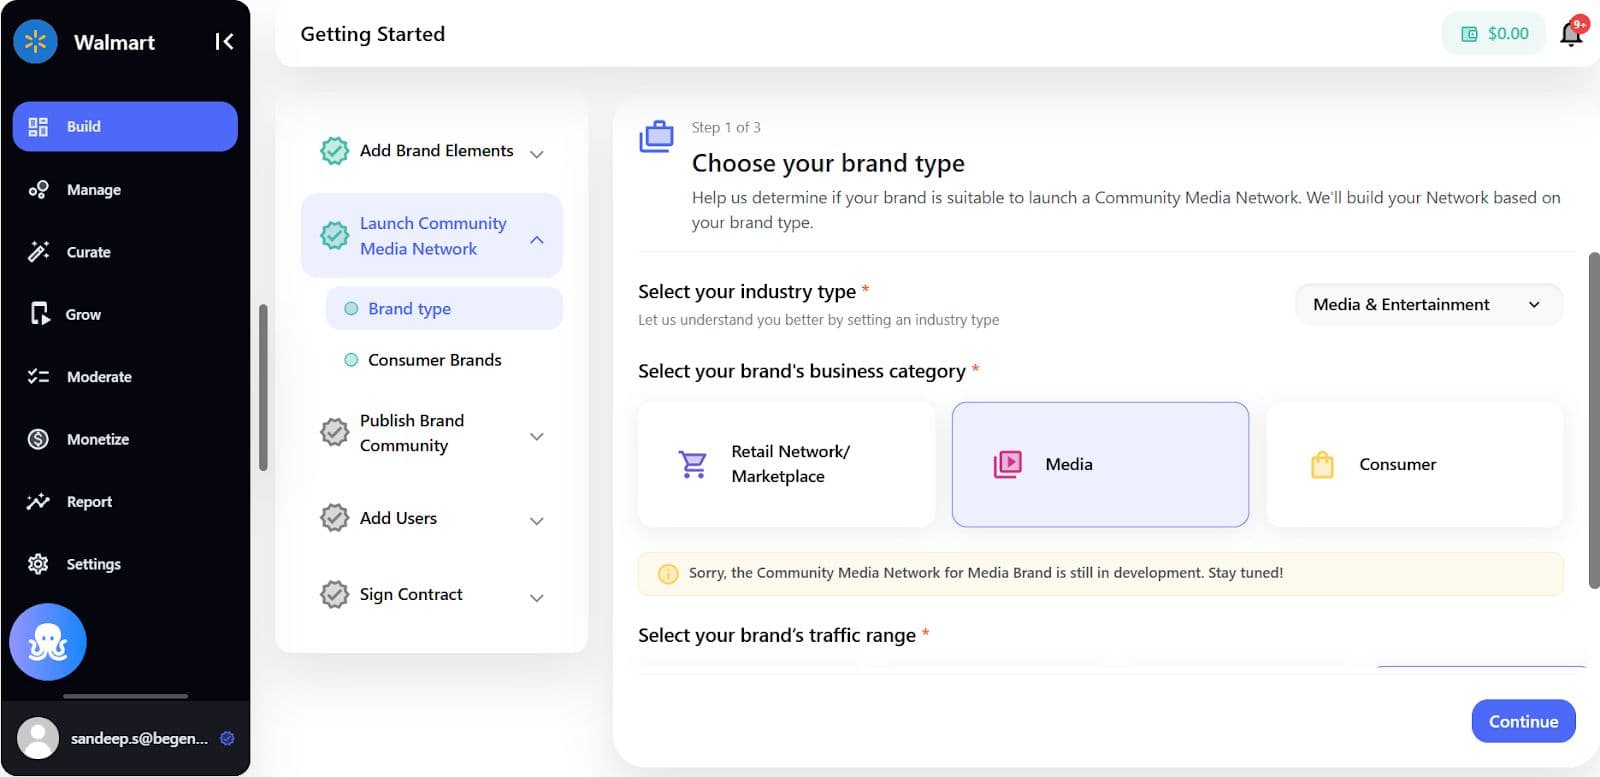The height and width of the screenshot is (777, 1600).
Task: Expand the Add Users section
Action: pyautogui.click(x=537, y=521)
